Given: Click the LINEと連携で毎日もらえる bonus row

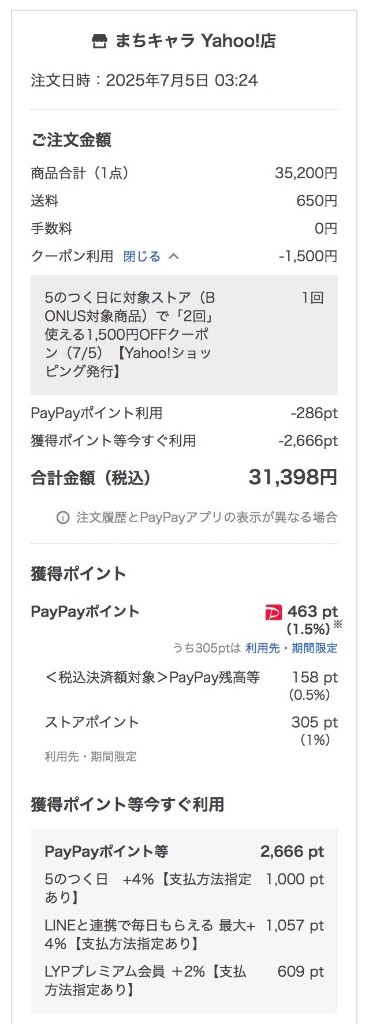Looking at the screenshot, I should click(184, 935).
